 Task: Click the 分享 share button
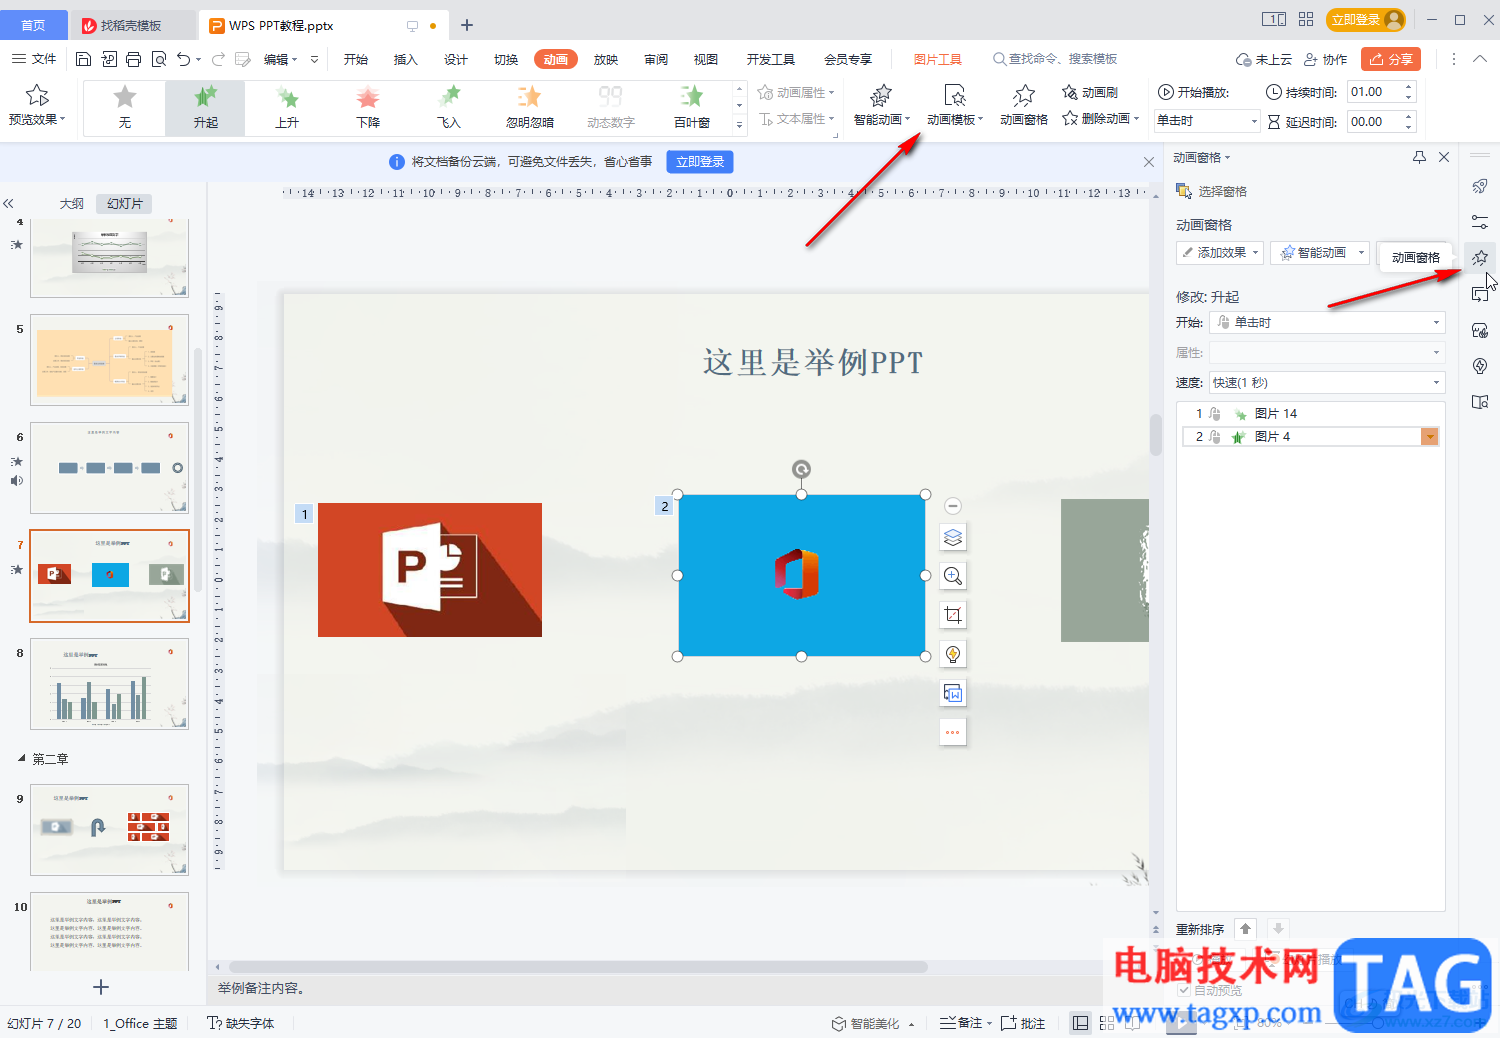click(x=1391, y=59)
